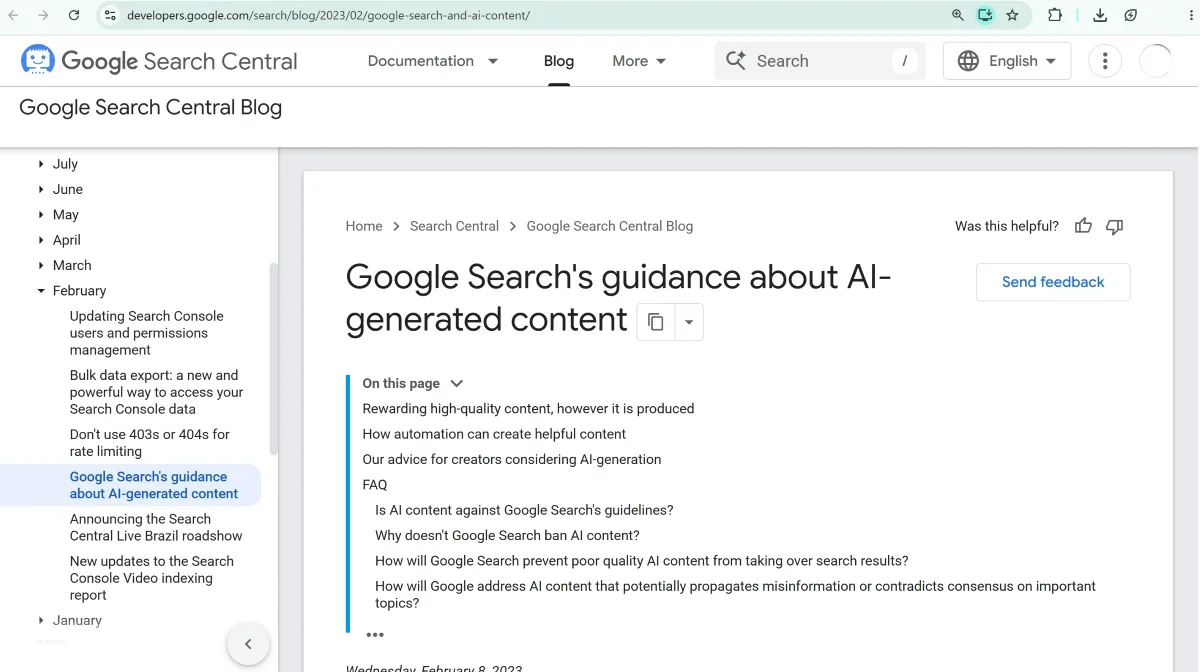Expand the April archive in sidebar
This screenshot has height=672, width=1200.
pos(41,240)
